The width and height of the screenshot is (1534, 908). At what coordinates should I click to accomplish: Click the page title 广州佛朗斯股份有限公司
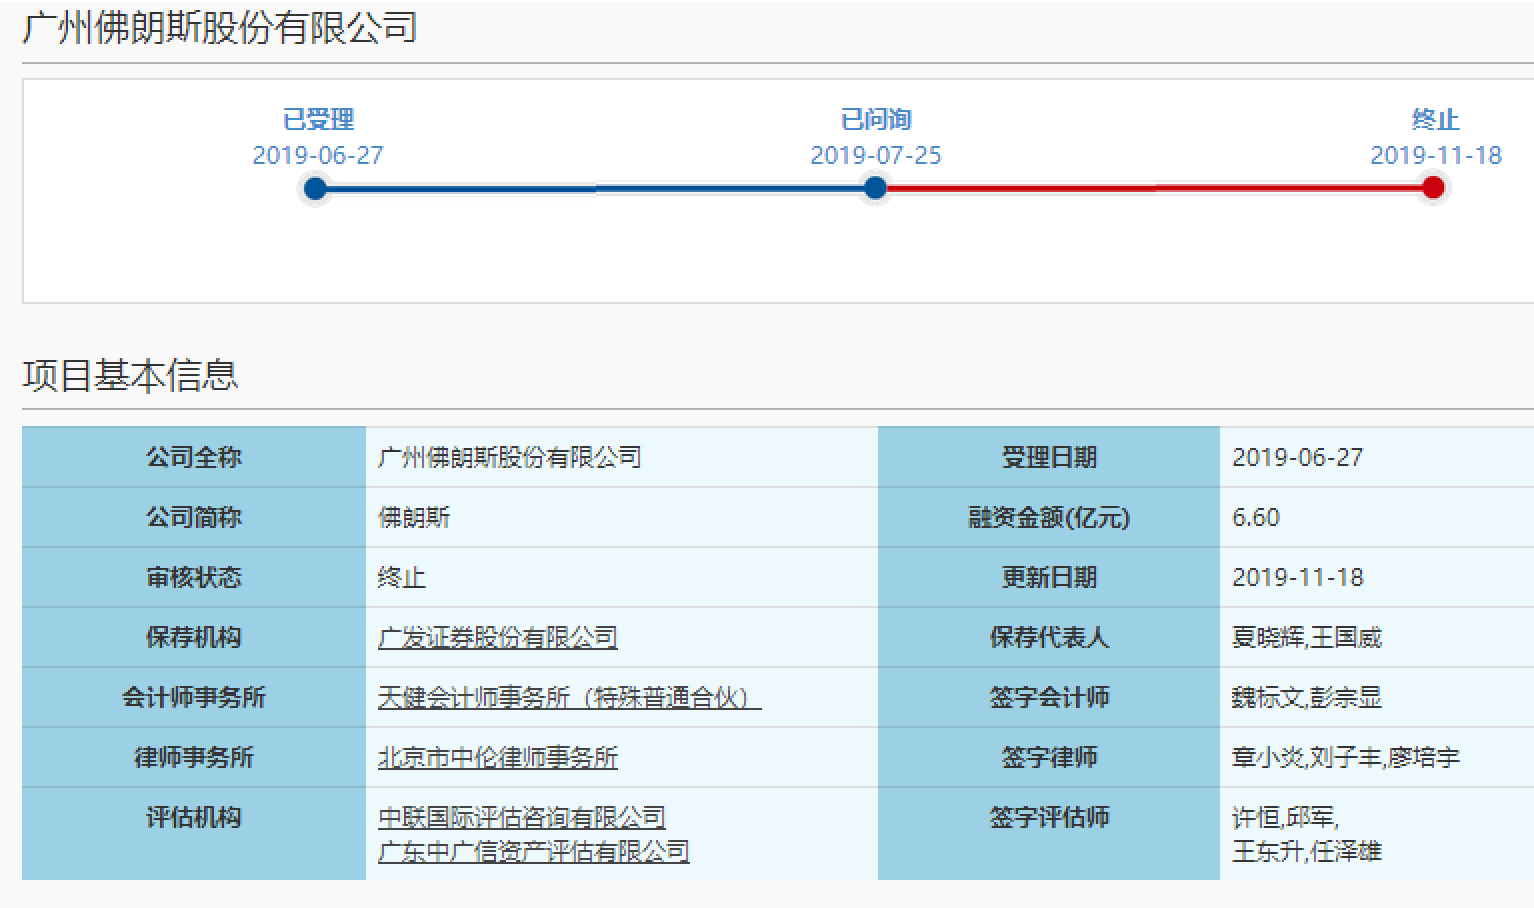coord(219,28)
